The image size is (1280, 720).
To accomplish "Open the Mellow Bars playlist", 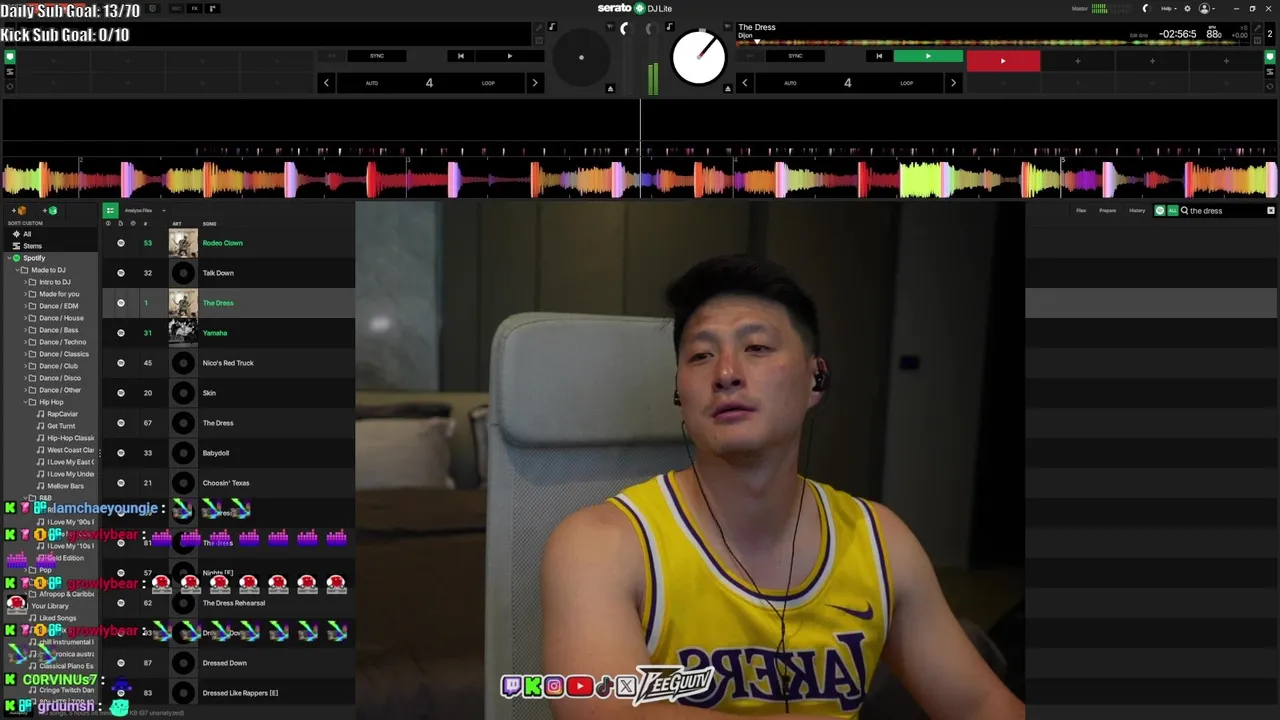I will coord(66,486).
